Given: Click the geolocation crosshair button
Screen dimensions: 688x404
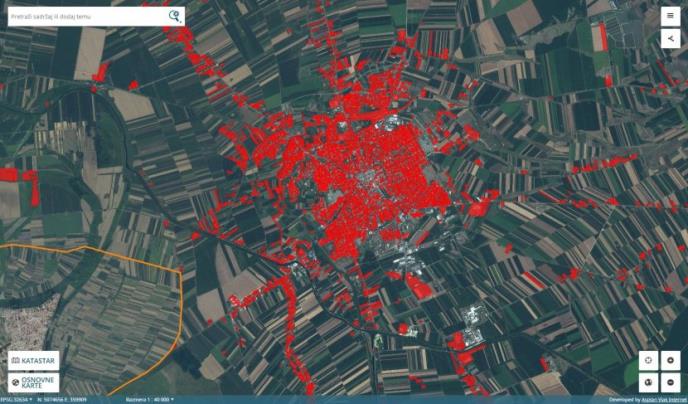Looking at the screenshot, I should click(x=648, y=361).
